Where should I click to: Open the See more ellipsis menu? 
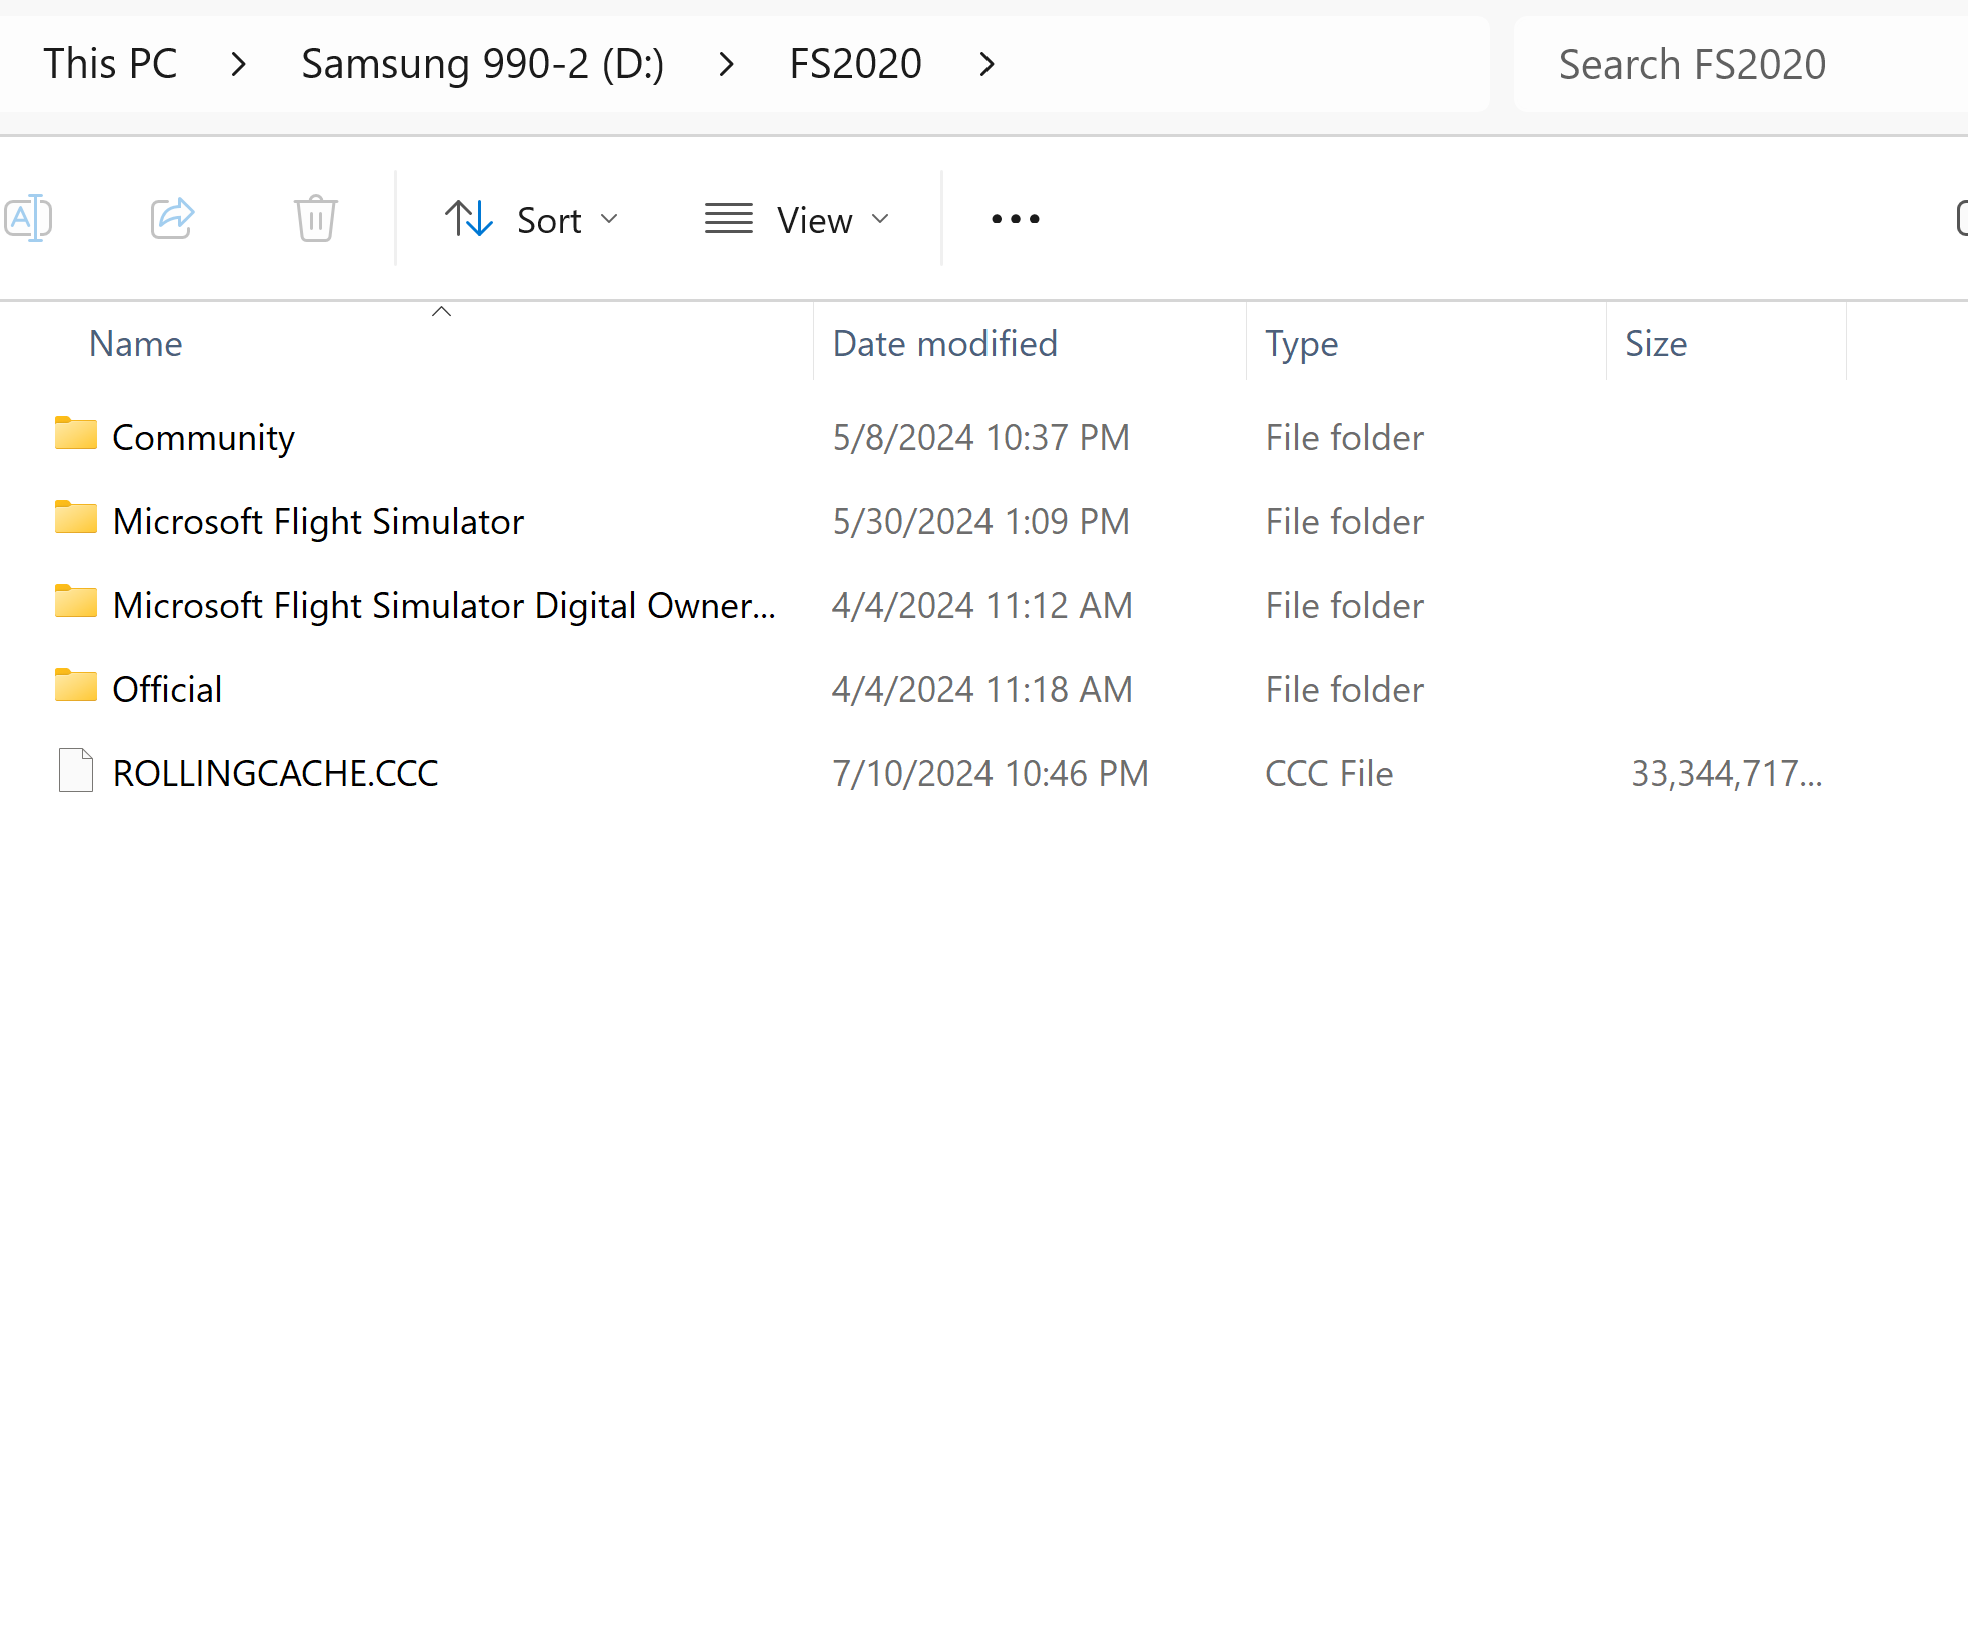coord(1015,219)
